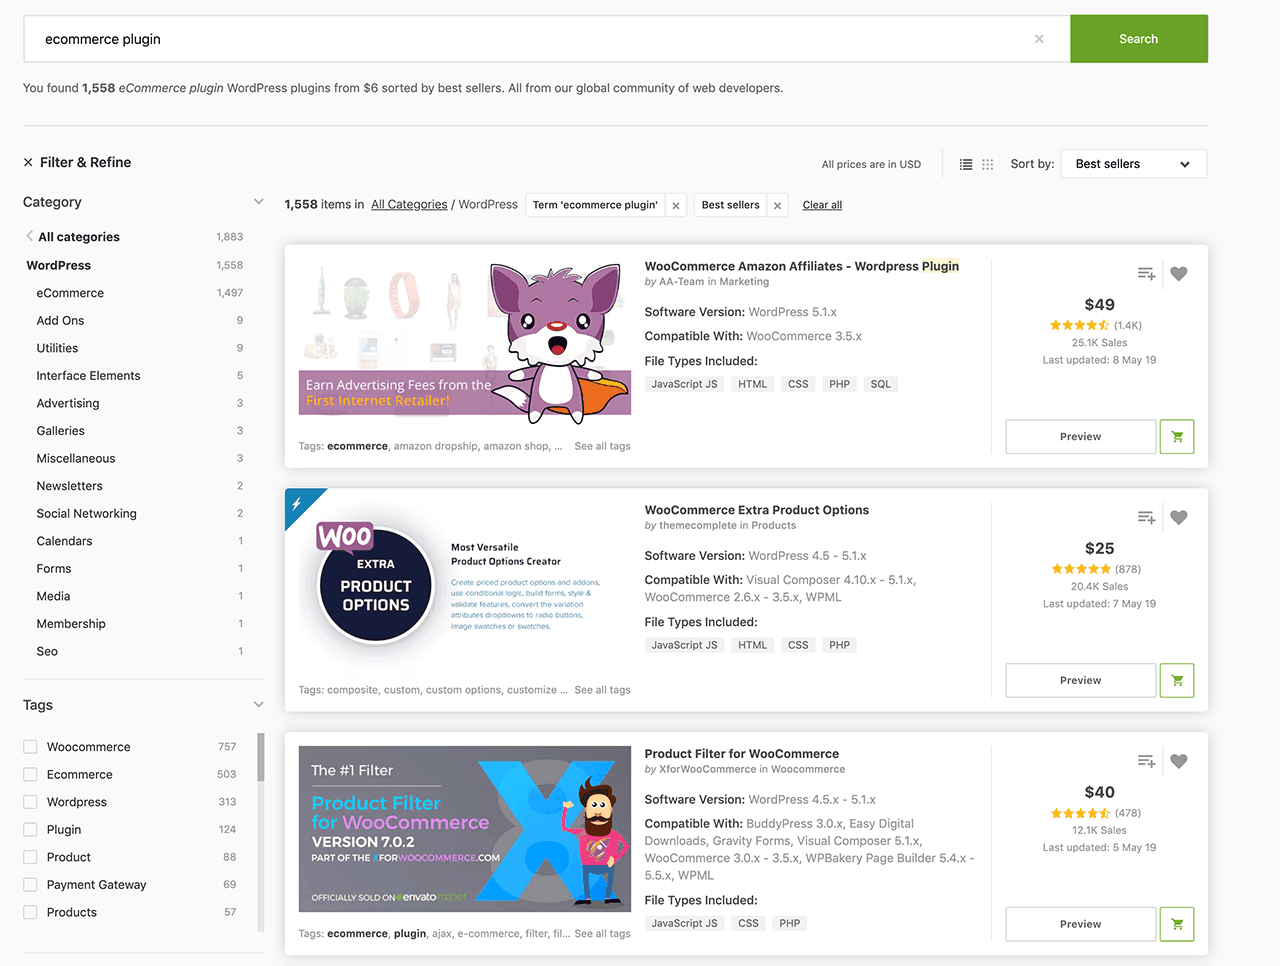
Task: Select the Miscellaneous subcategory
Action: [x=76, y=458]
